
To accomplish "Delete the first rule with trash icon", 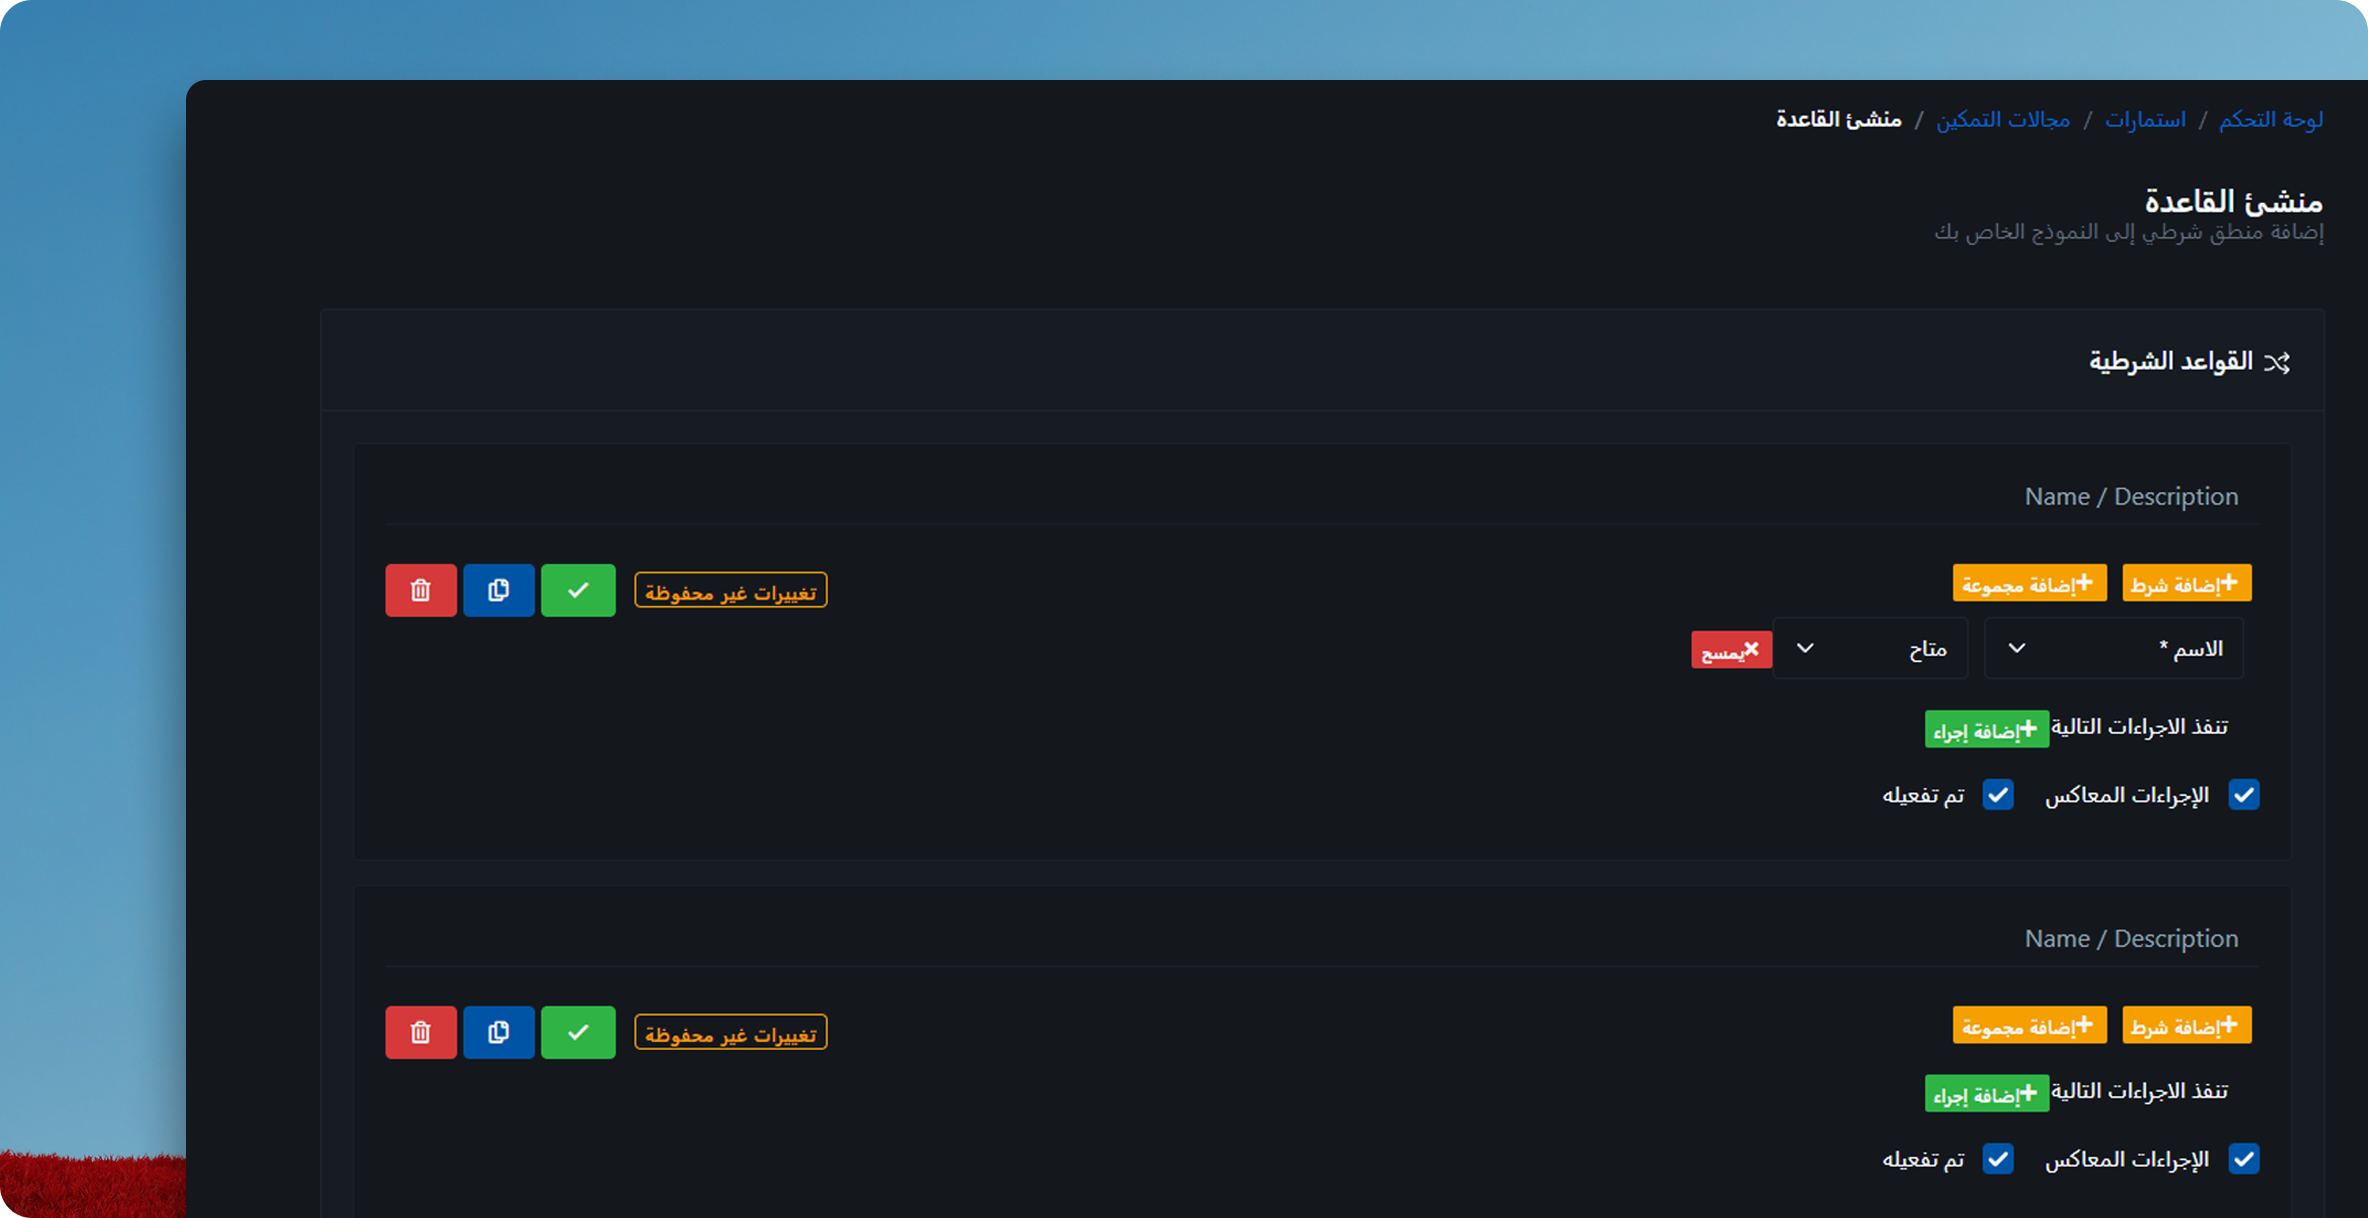I will point(420,590).
